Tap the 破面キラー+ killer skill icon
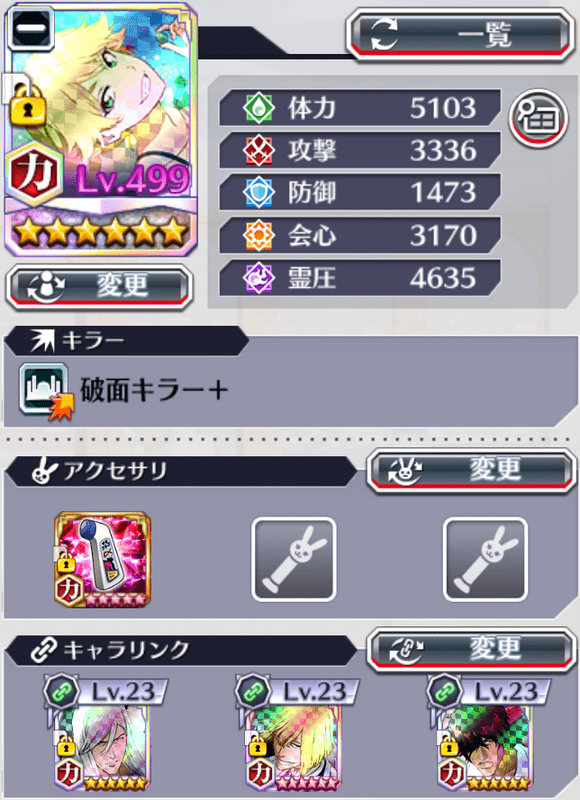 point(46,391)
